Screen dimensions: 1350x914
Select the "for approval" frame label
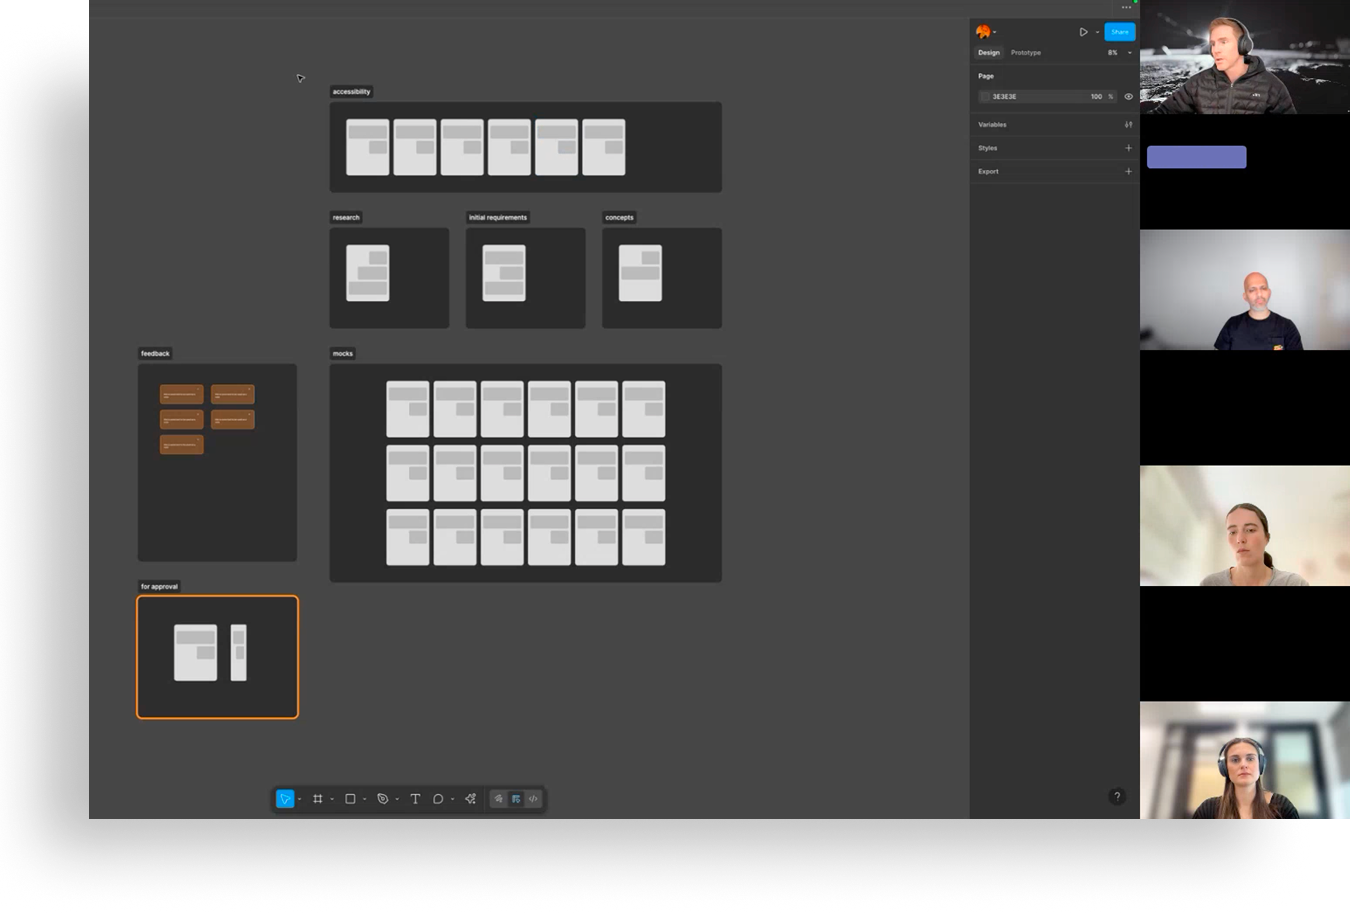[159, 587]
